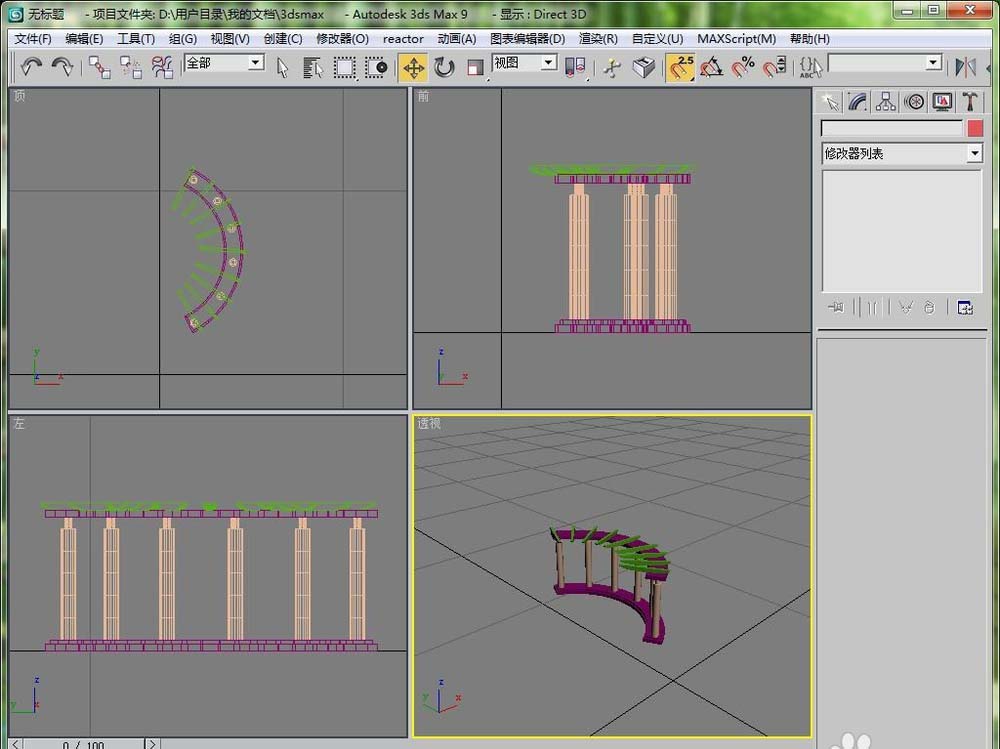Viewport: 1000px width, 749px height.
Task: Activate the Select and Rotate tool
Action: (445, 67)
